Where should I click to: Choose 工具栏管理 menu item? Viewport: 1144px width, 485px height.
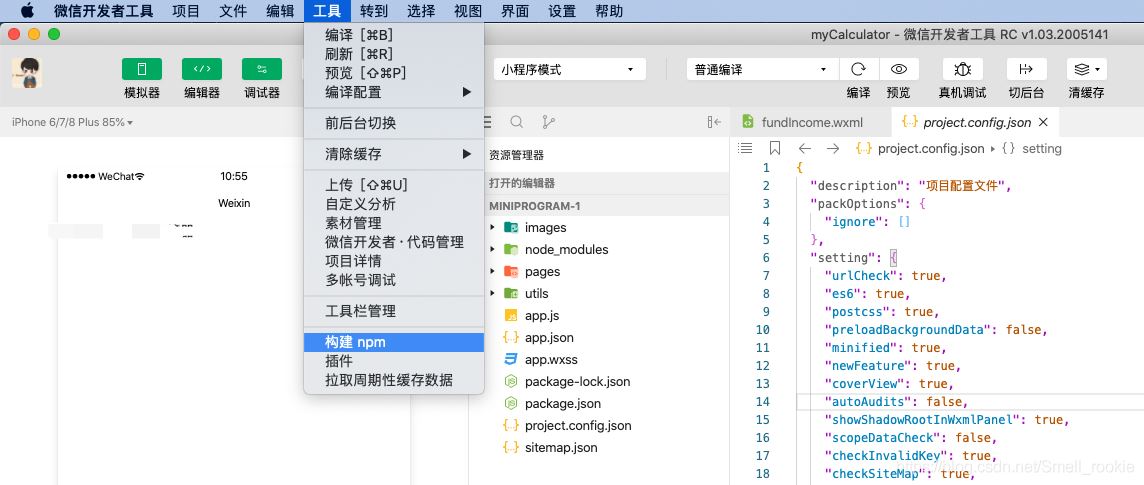tap(394, 311)
